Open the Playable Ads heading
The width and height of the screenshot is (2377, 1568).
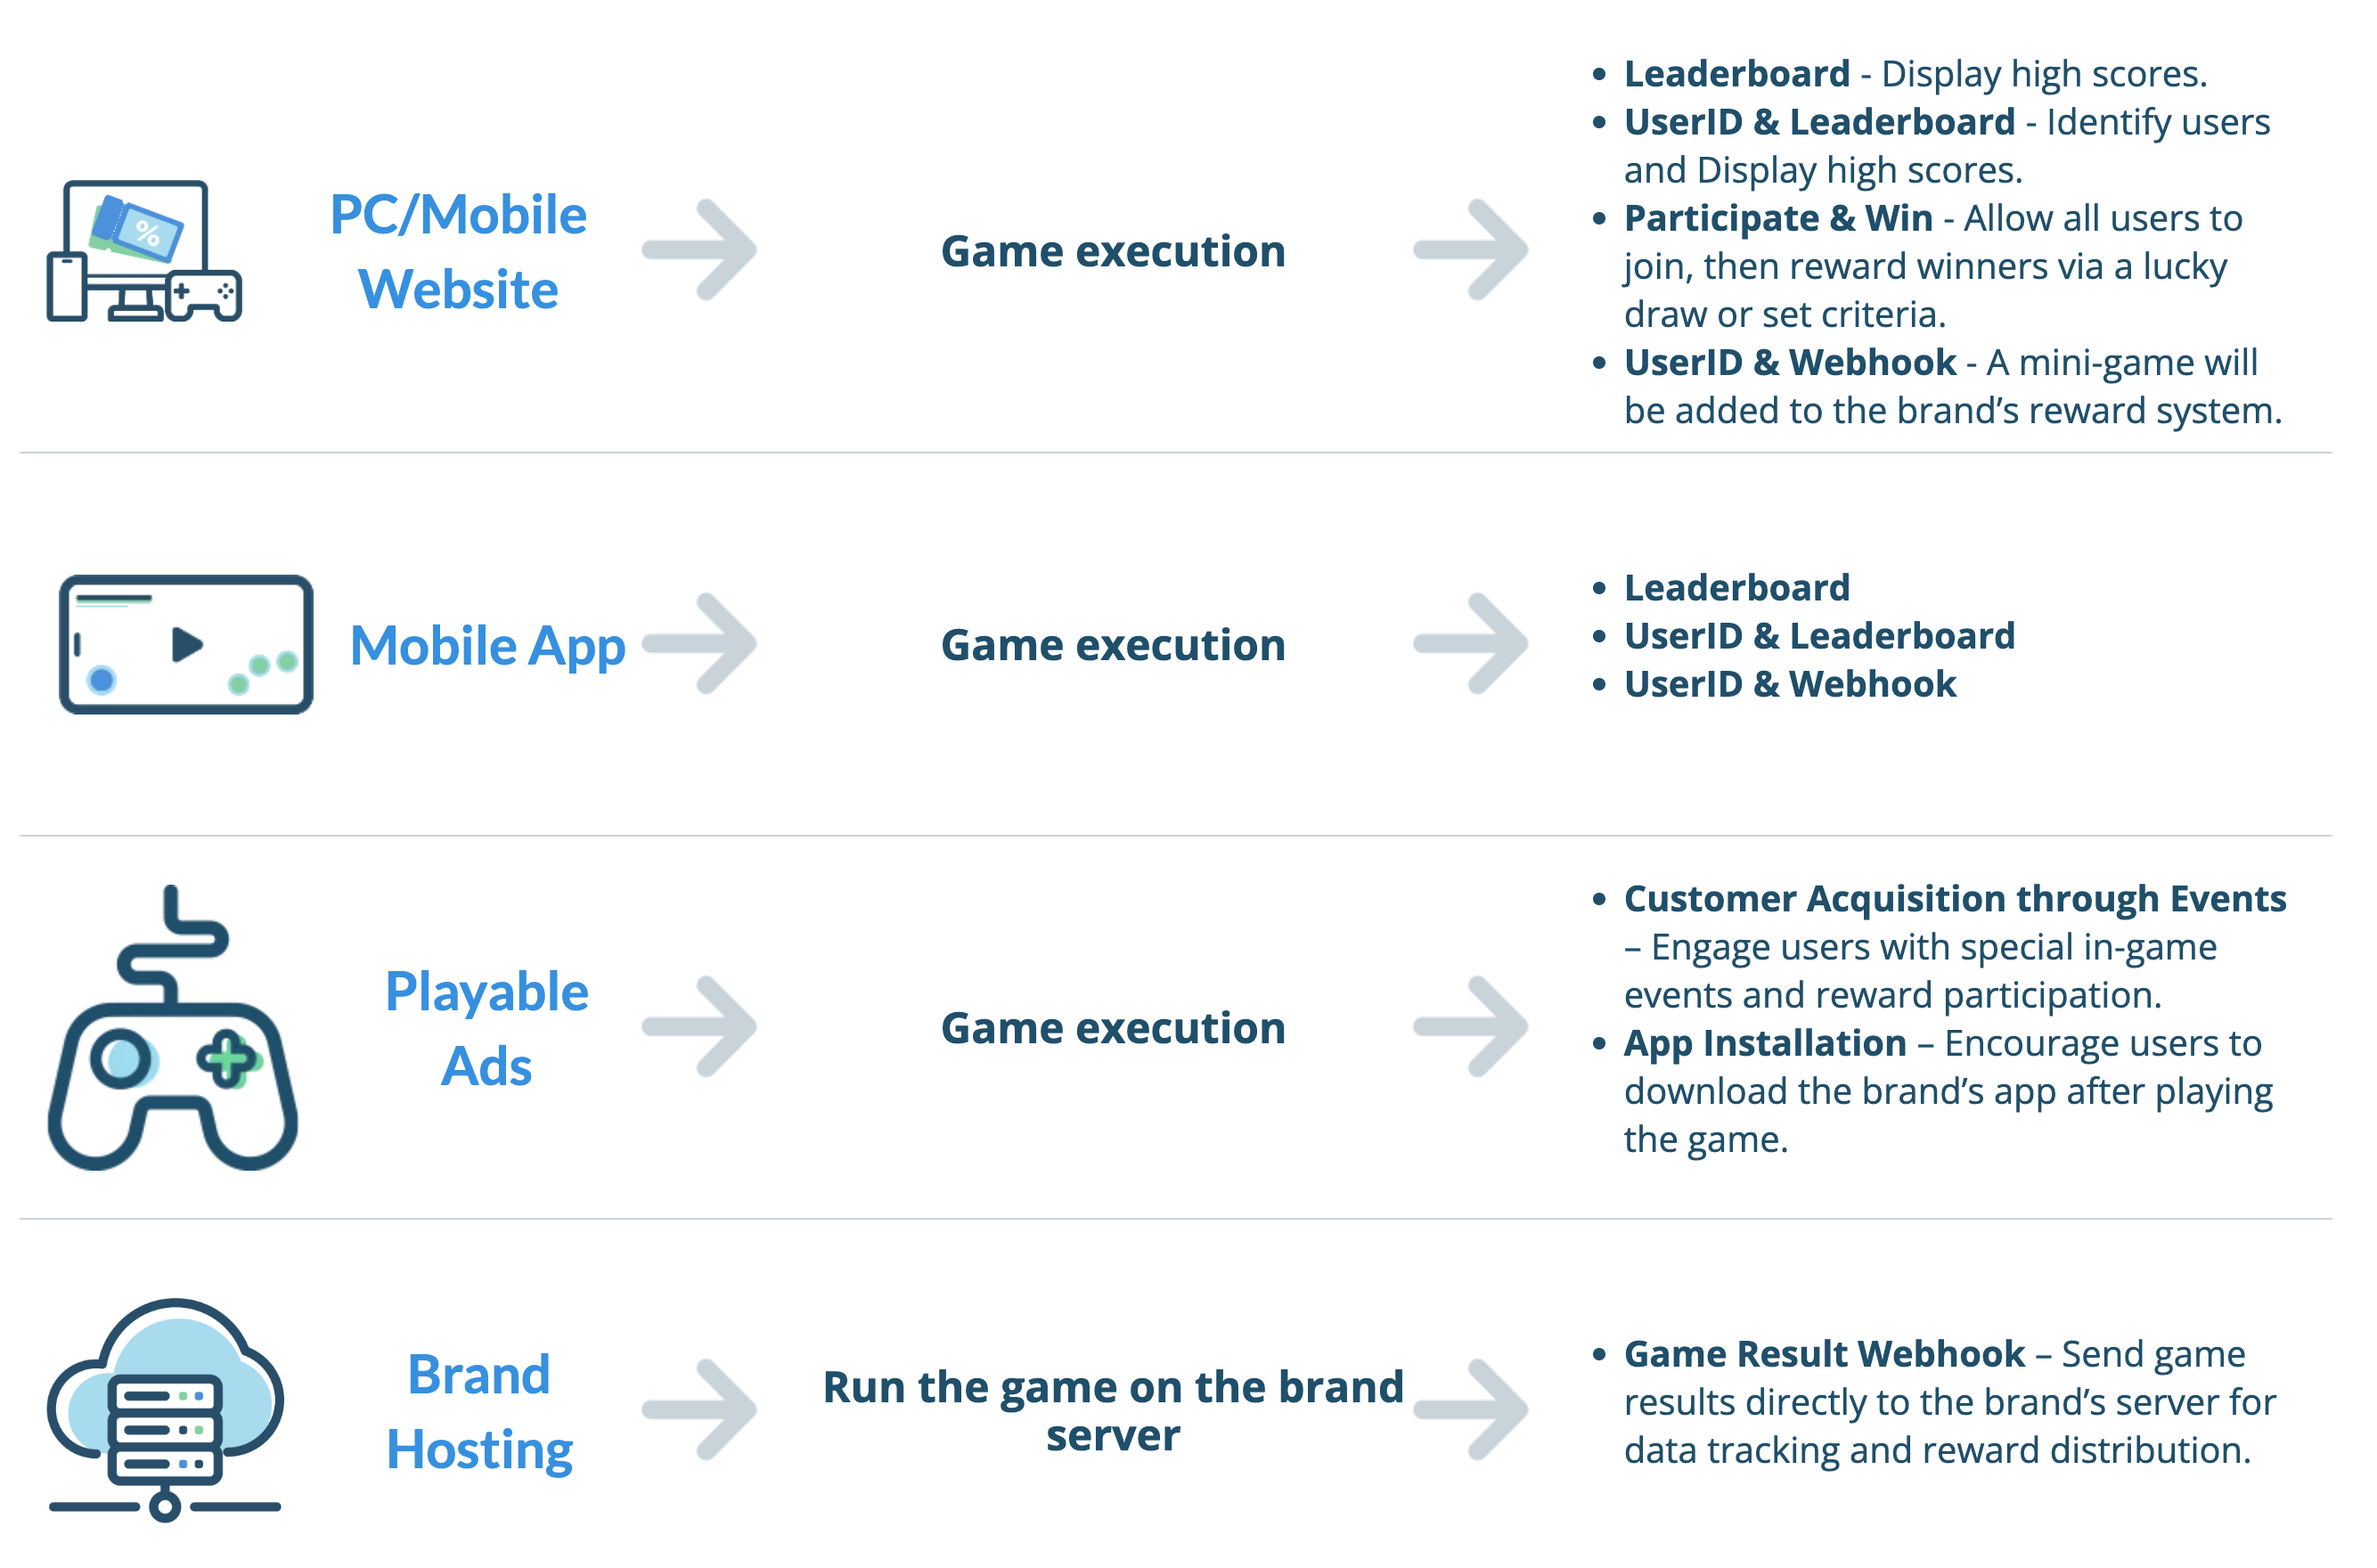(487, 1029)
